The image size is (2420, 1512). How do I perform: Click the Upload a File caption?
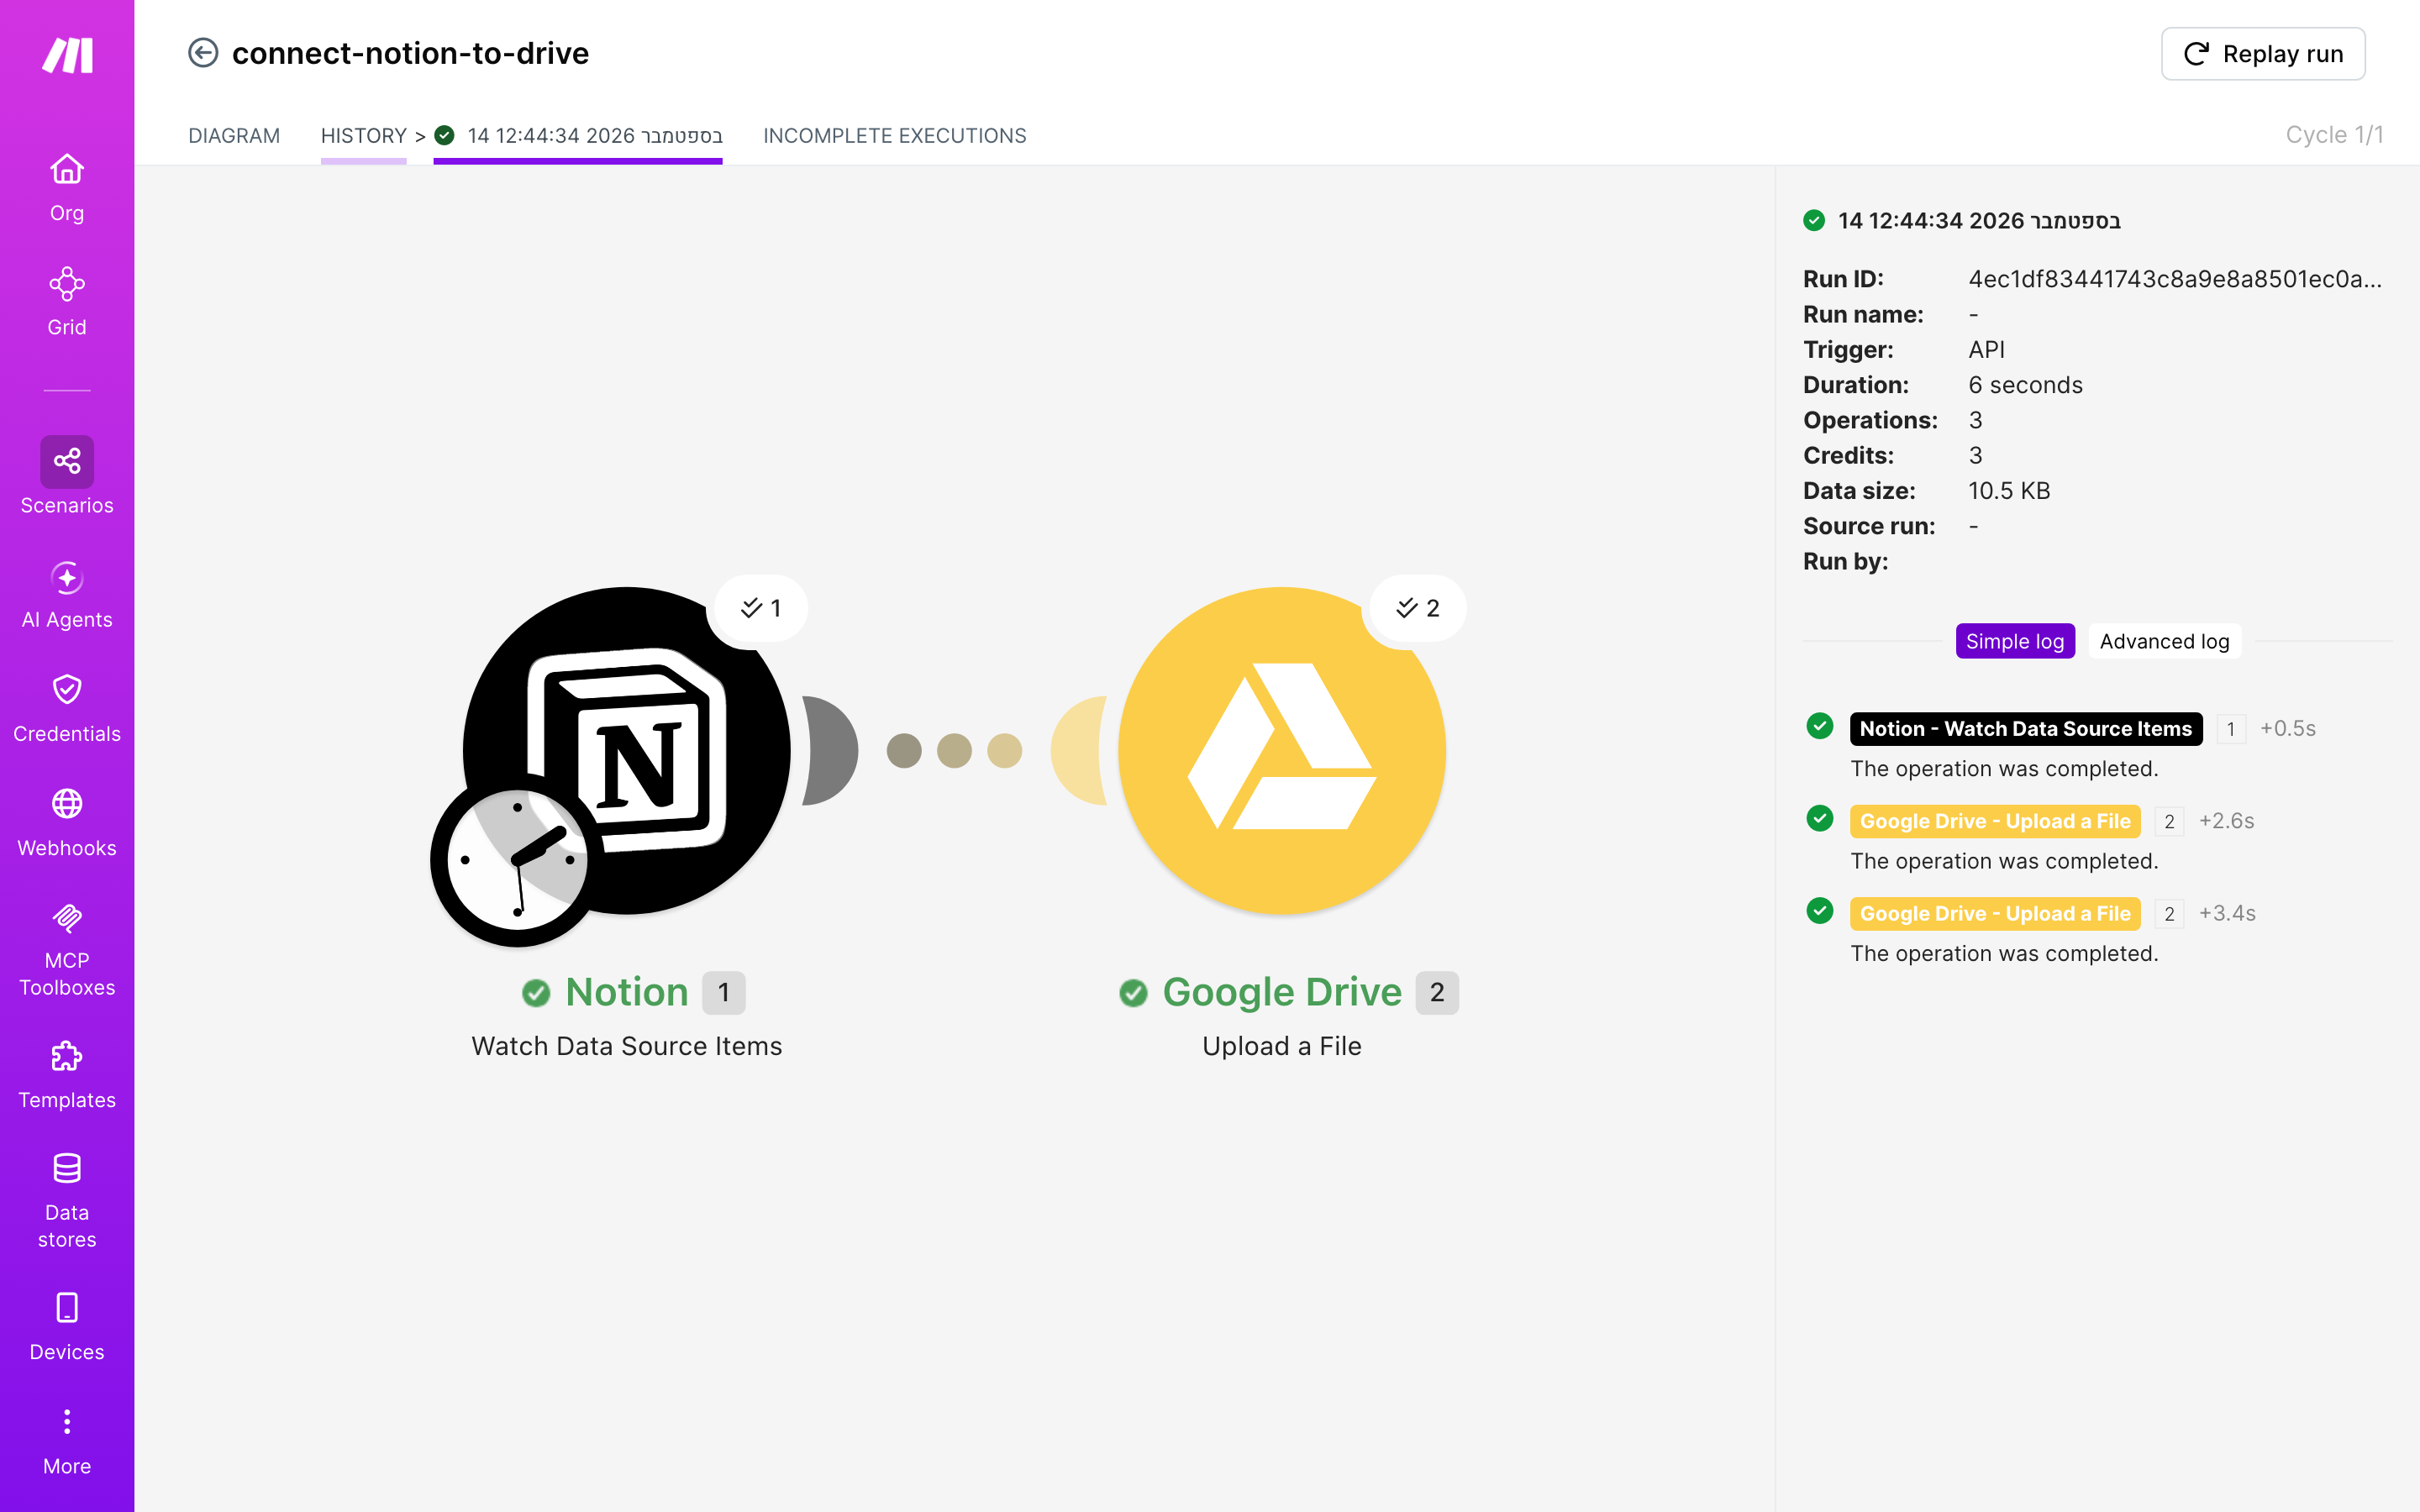tap(1282, 1046)
